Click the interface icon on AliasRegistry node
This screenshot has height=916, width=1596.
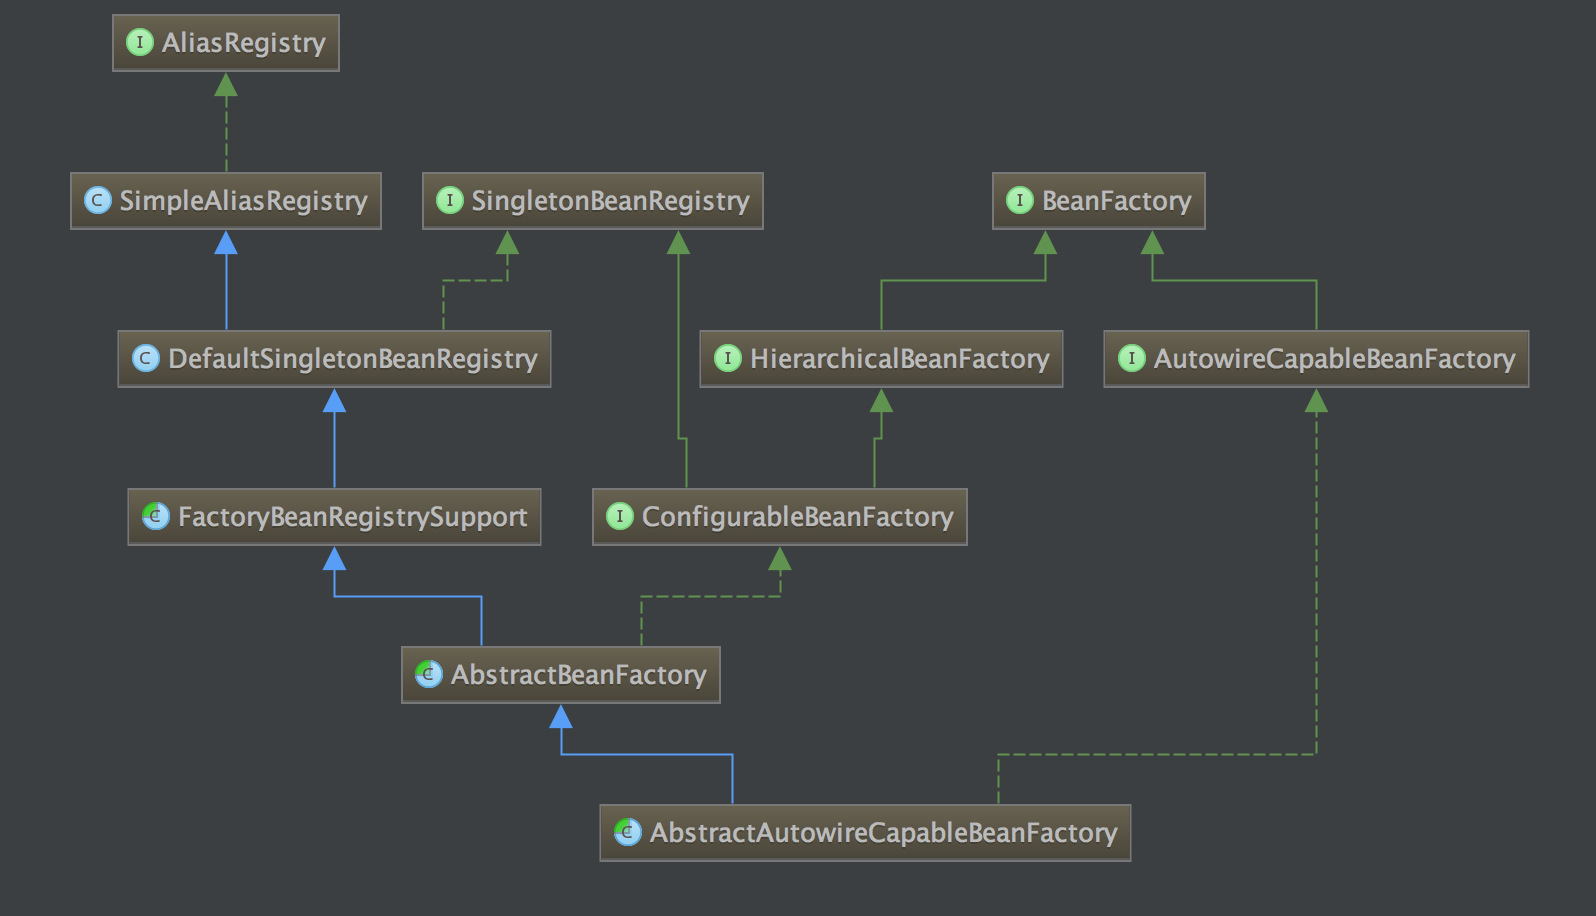click(139, 42)
